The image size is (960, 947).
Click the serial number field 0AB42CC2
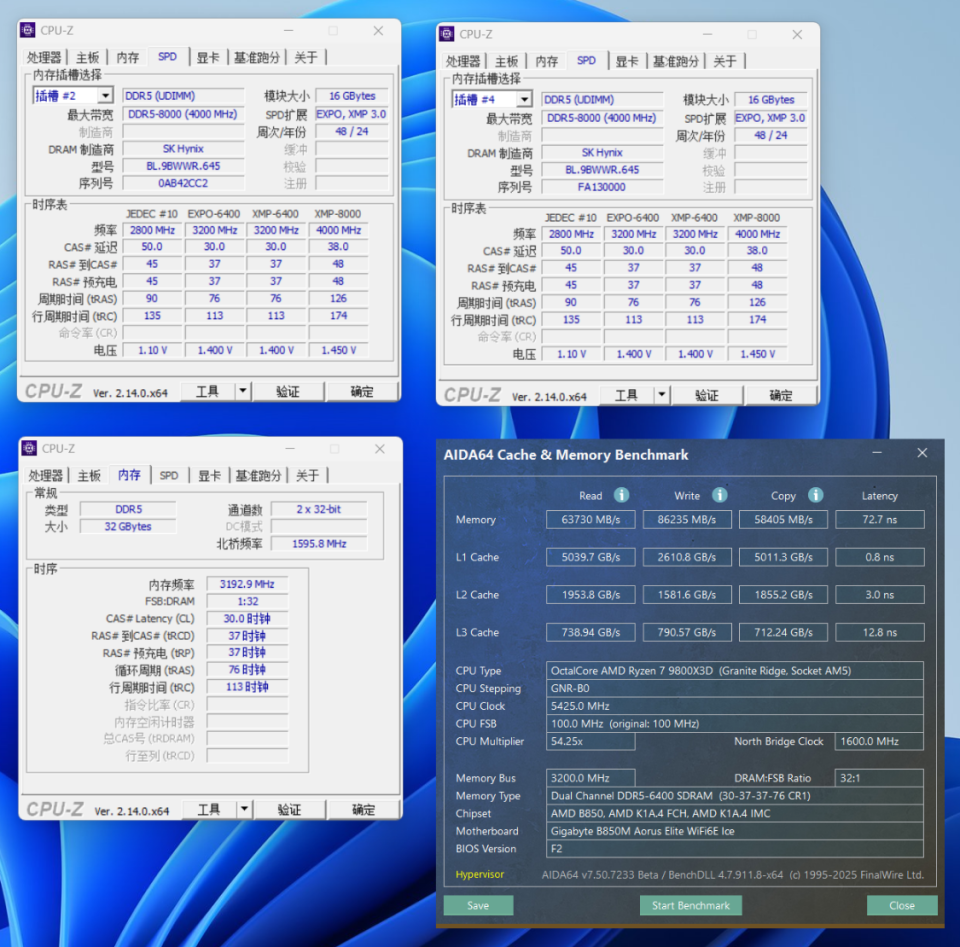[183, 183]
